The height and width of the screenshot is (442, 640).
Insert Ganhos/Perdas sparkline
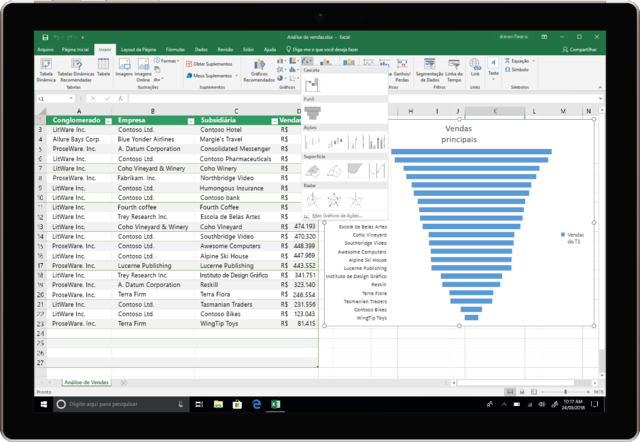(402, 70)
